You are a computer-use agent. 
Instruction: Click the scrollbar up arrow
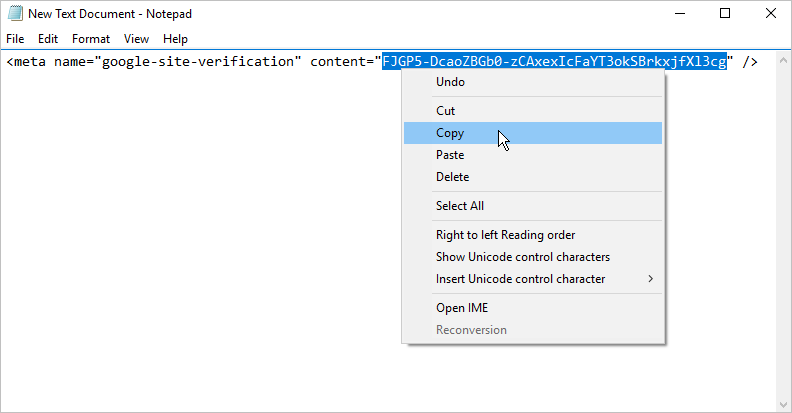783,60
